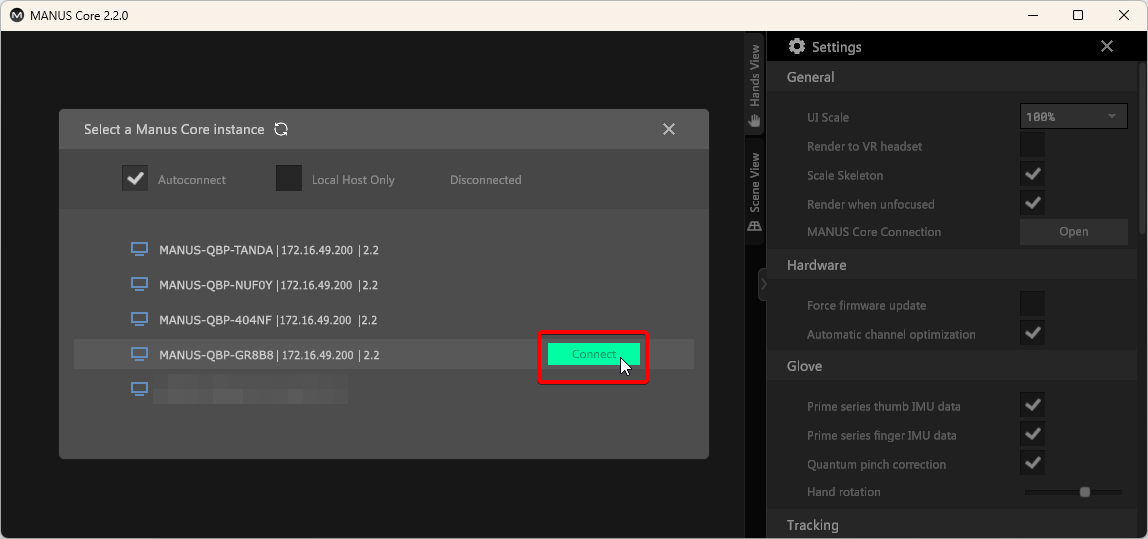The width and height of the screenshot is (1148, 539).
Task: Tick the Force firmware update checkbox
Action: pos(1032,305)
